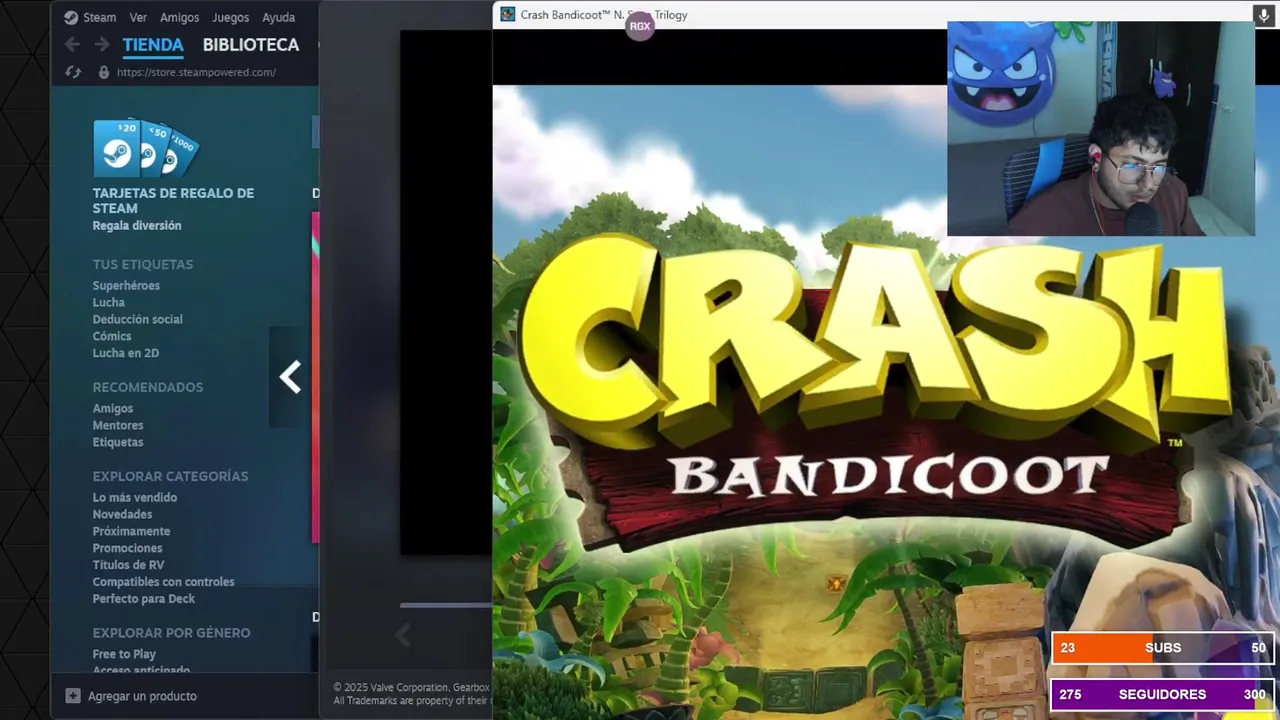This screenshot has height=720, width=1280.
Task: Open the Novedades category
Action: pos(123,514)
